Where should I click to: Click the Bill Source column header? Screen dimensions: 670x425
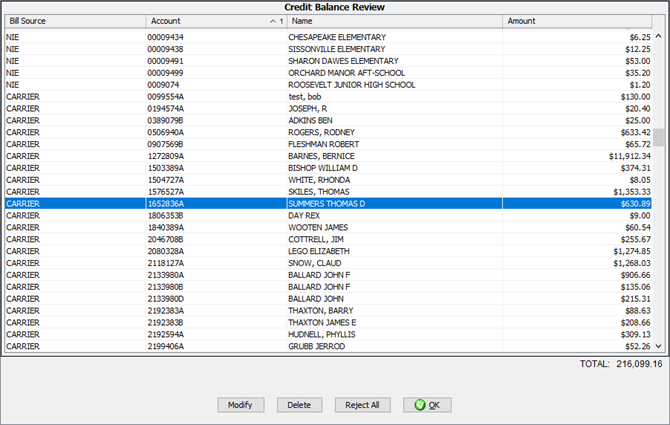(x=73, y=21)
